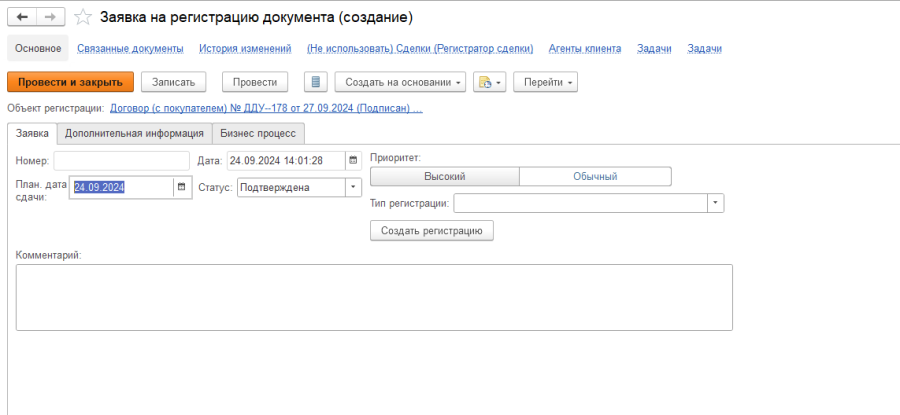Open the Перейти dropdown menu
The width and height of the screenshot is (900, 415).
click(545, 82)
